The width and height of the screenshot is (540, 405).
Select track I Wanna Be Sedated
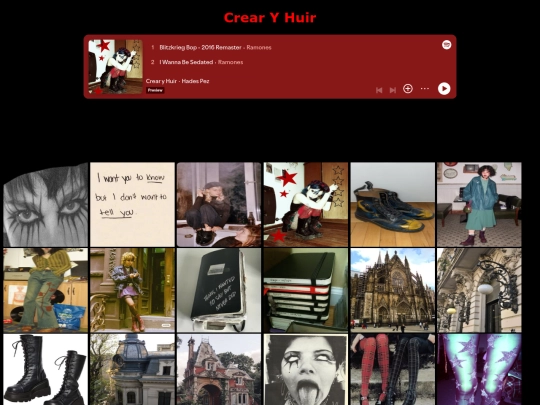186,62
